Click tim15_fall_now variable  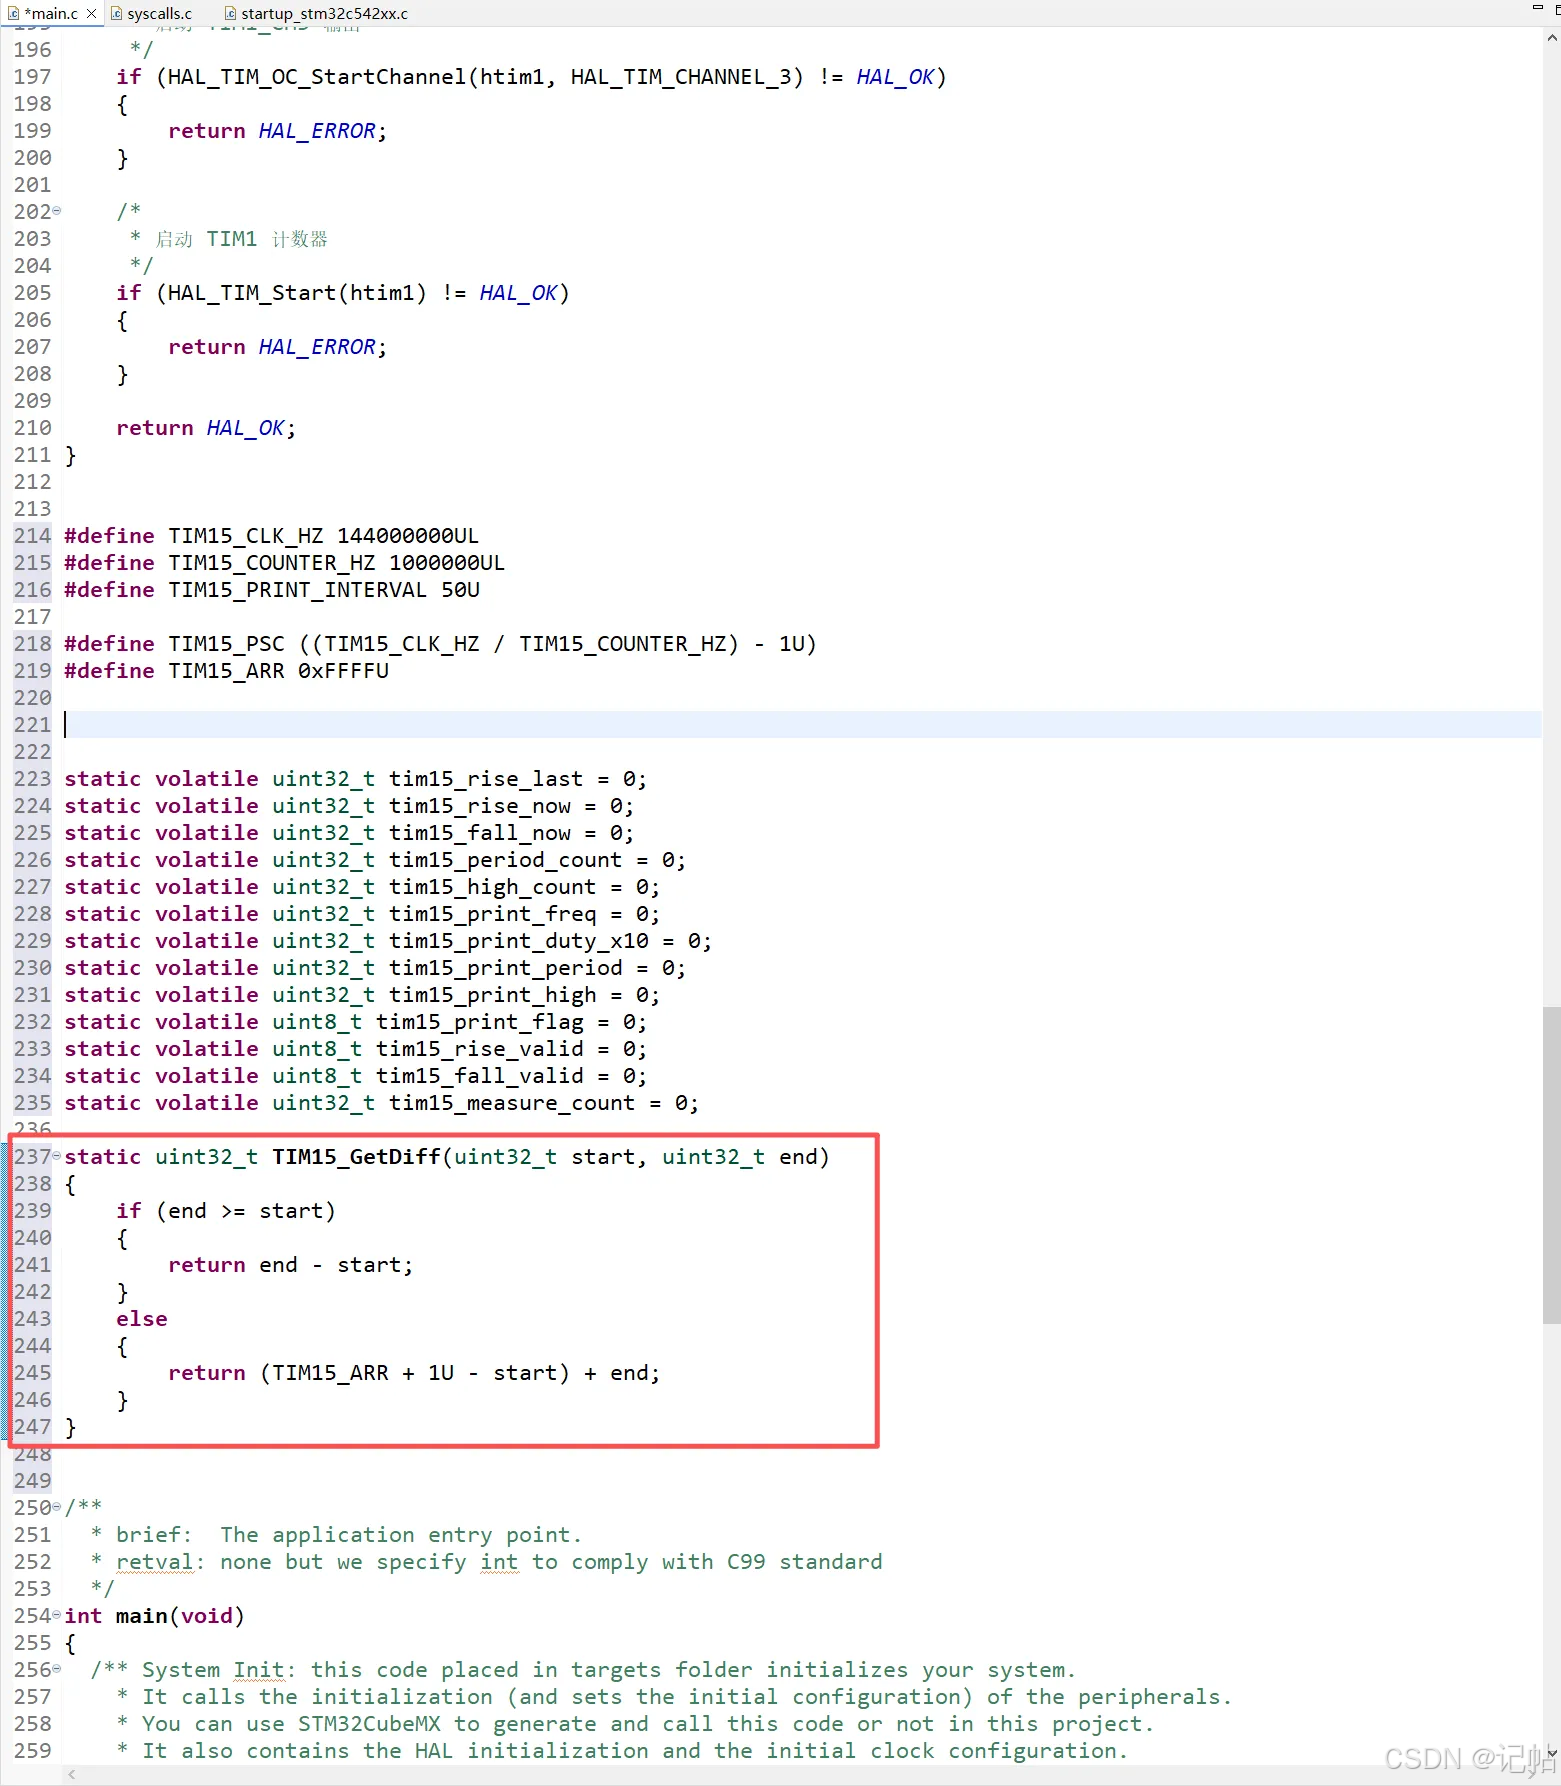coord(480,833)
